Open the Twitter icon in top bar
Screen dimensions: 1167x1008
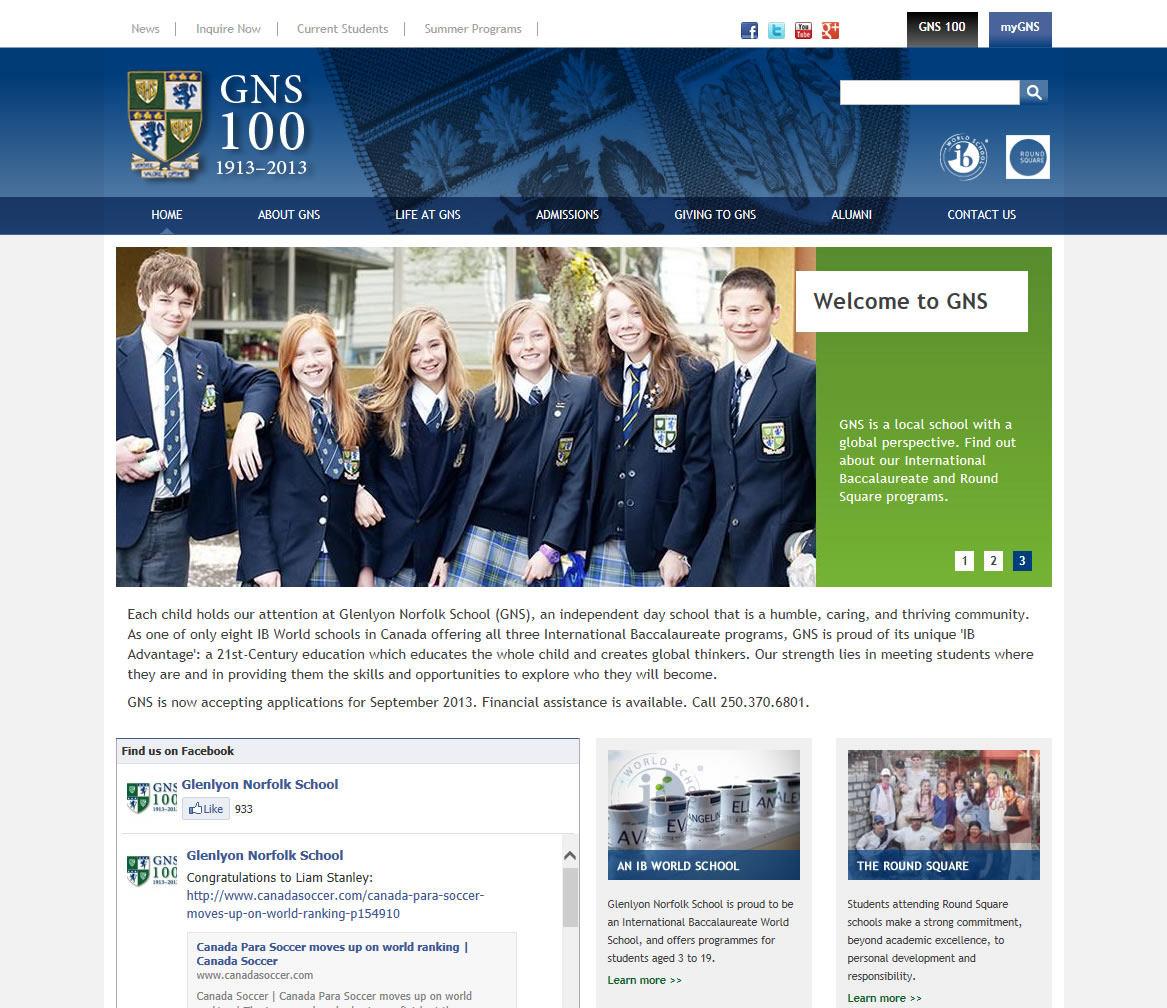click(x=776, y=31)
